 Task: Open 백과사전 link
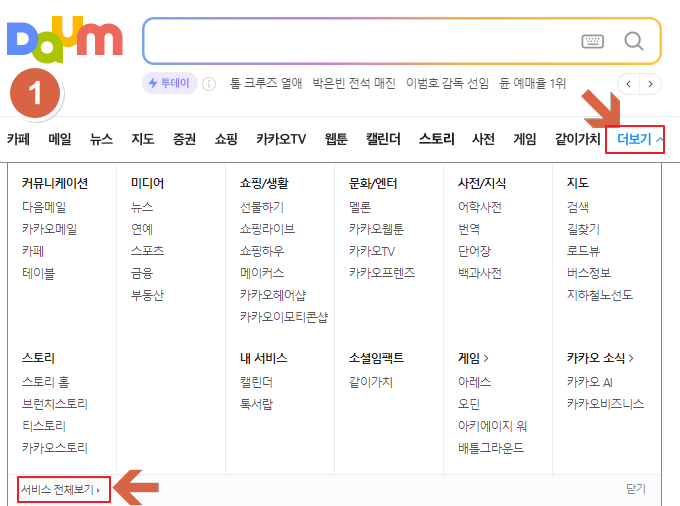pyautogui.click(x=480, y=273)
